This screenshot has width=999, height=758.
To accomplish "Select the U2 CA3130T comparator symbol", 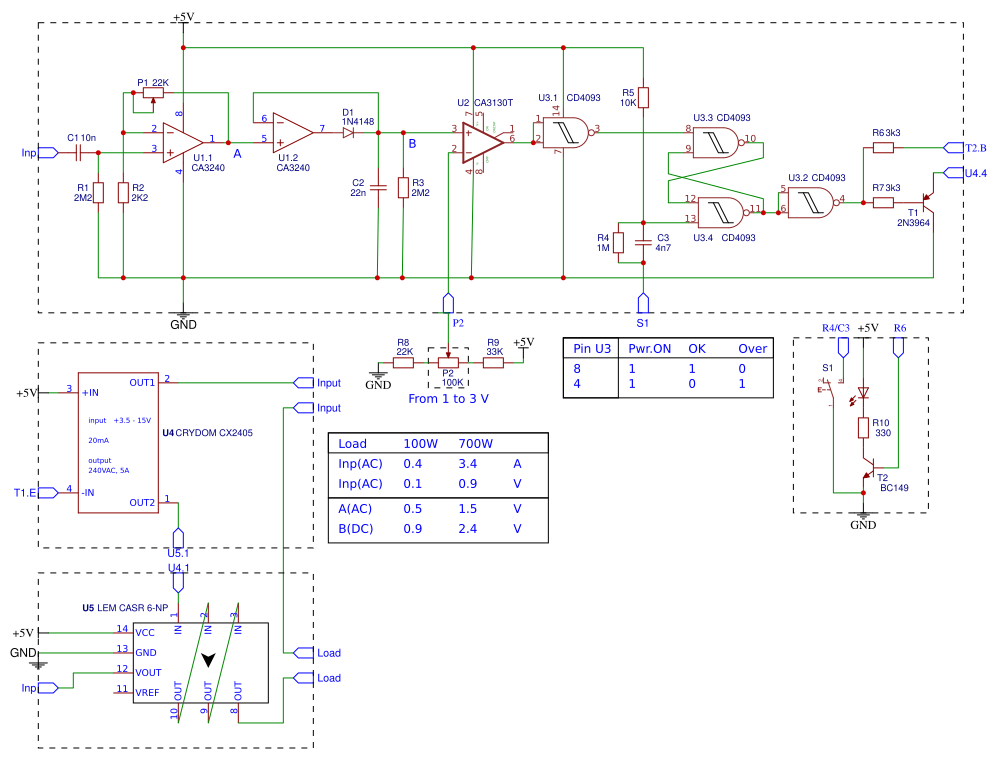I will pyautogui.click(x=480, y=142).
